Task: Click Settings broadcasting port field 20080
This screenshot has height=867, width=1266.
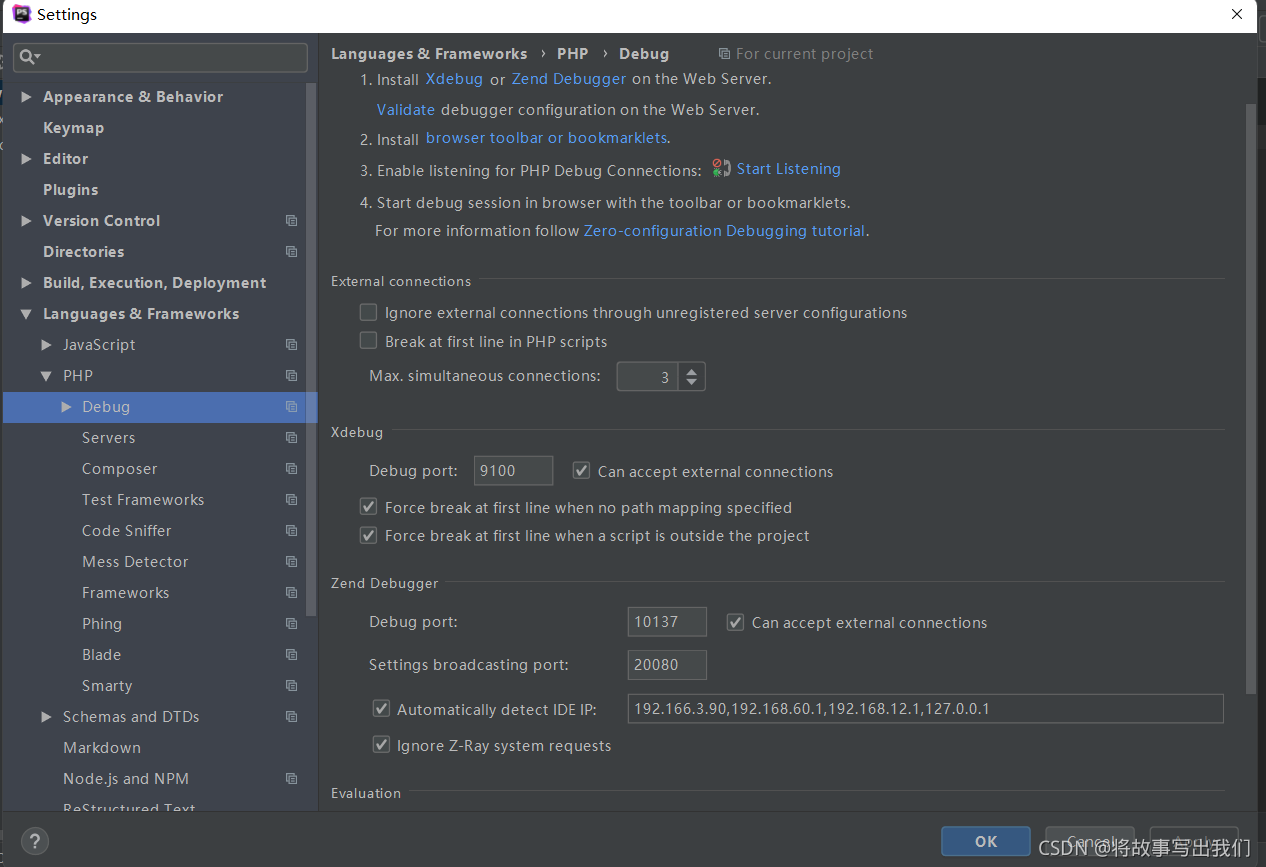Action: point(667,665)
